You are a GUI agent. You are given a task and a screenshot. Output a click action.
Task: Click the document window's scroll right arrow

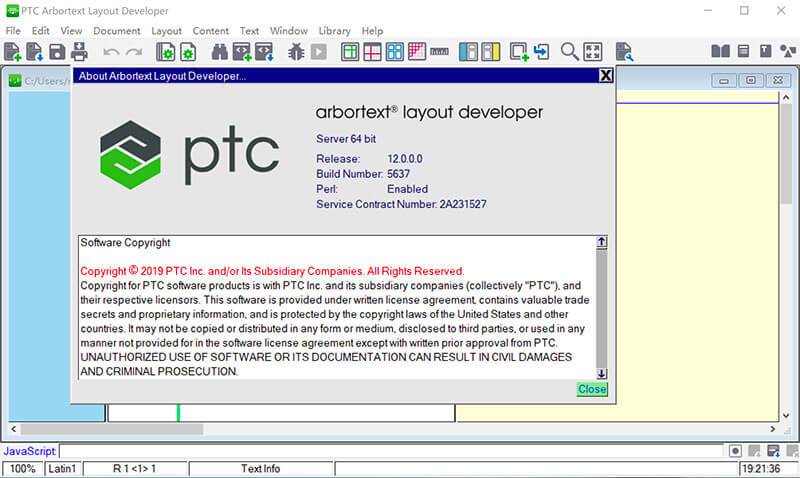pos(772,430)
